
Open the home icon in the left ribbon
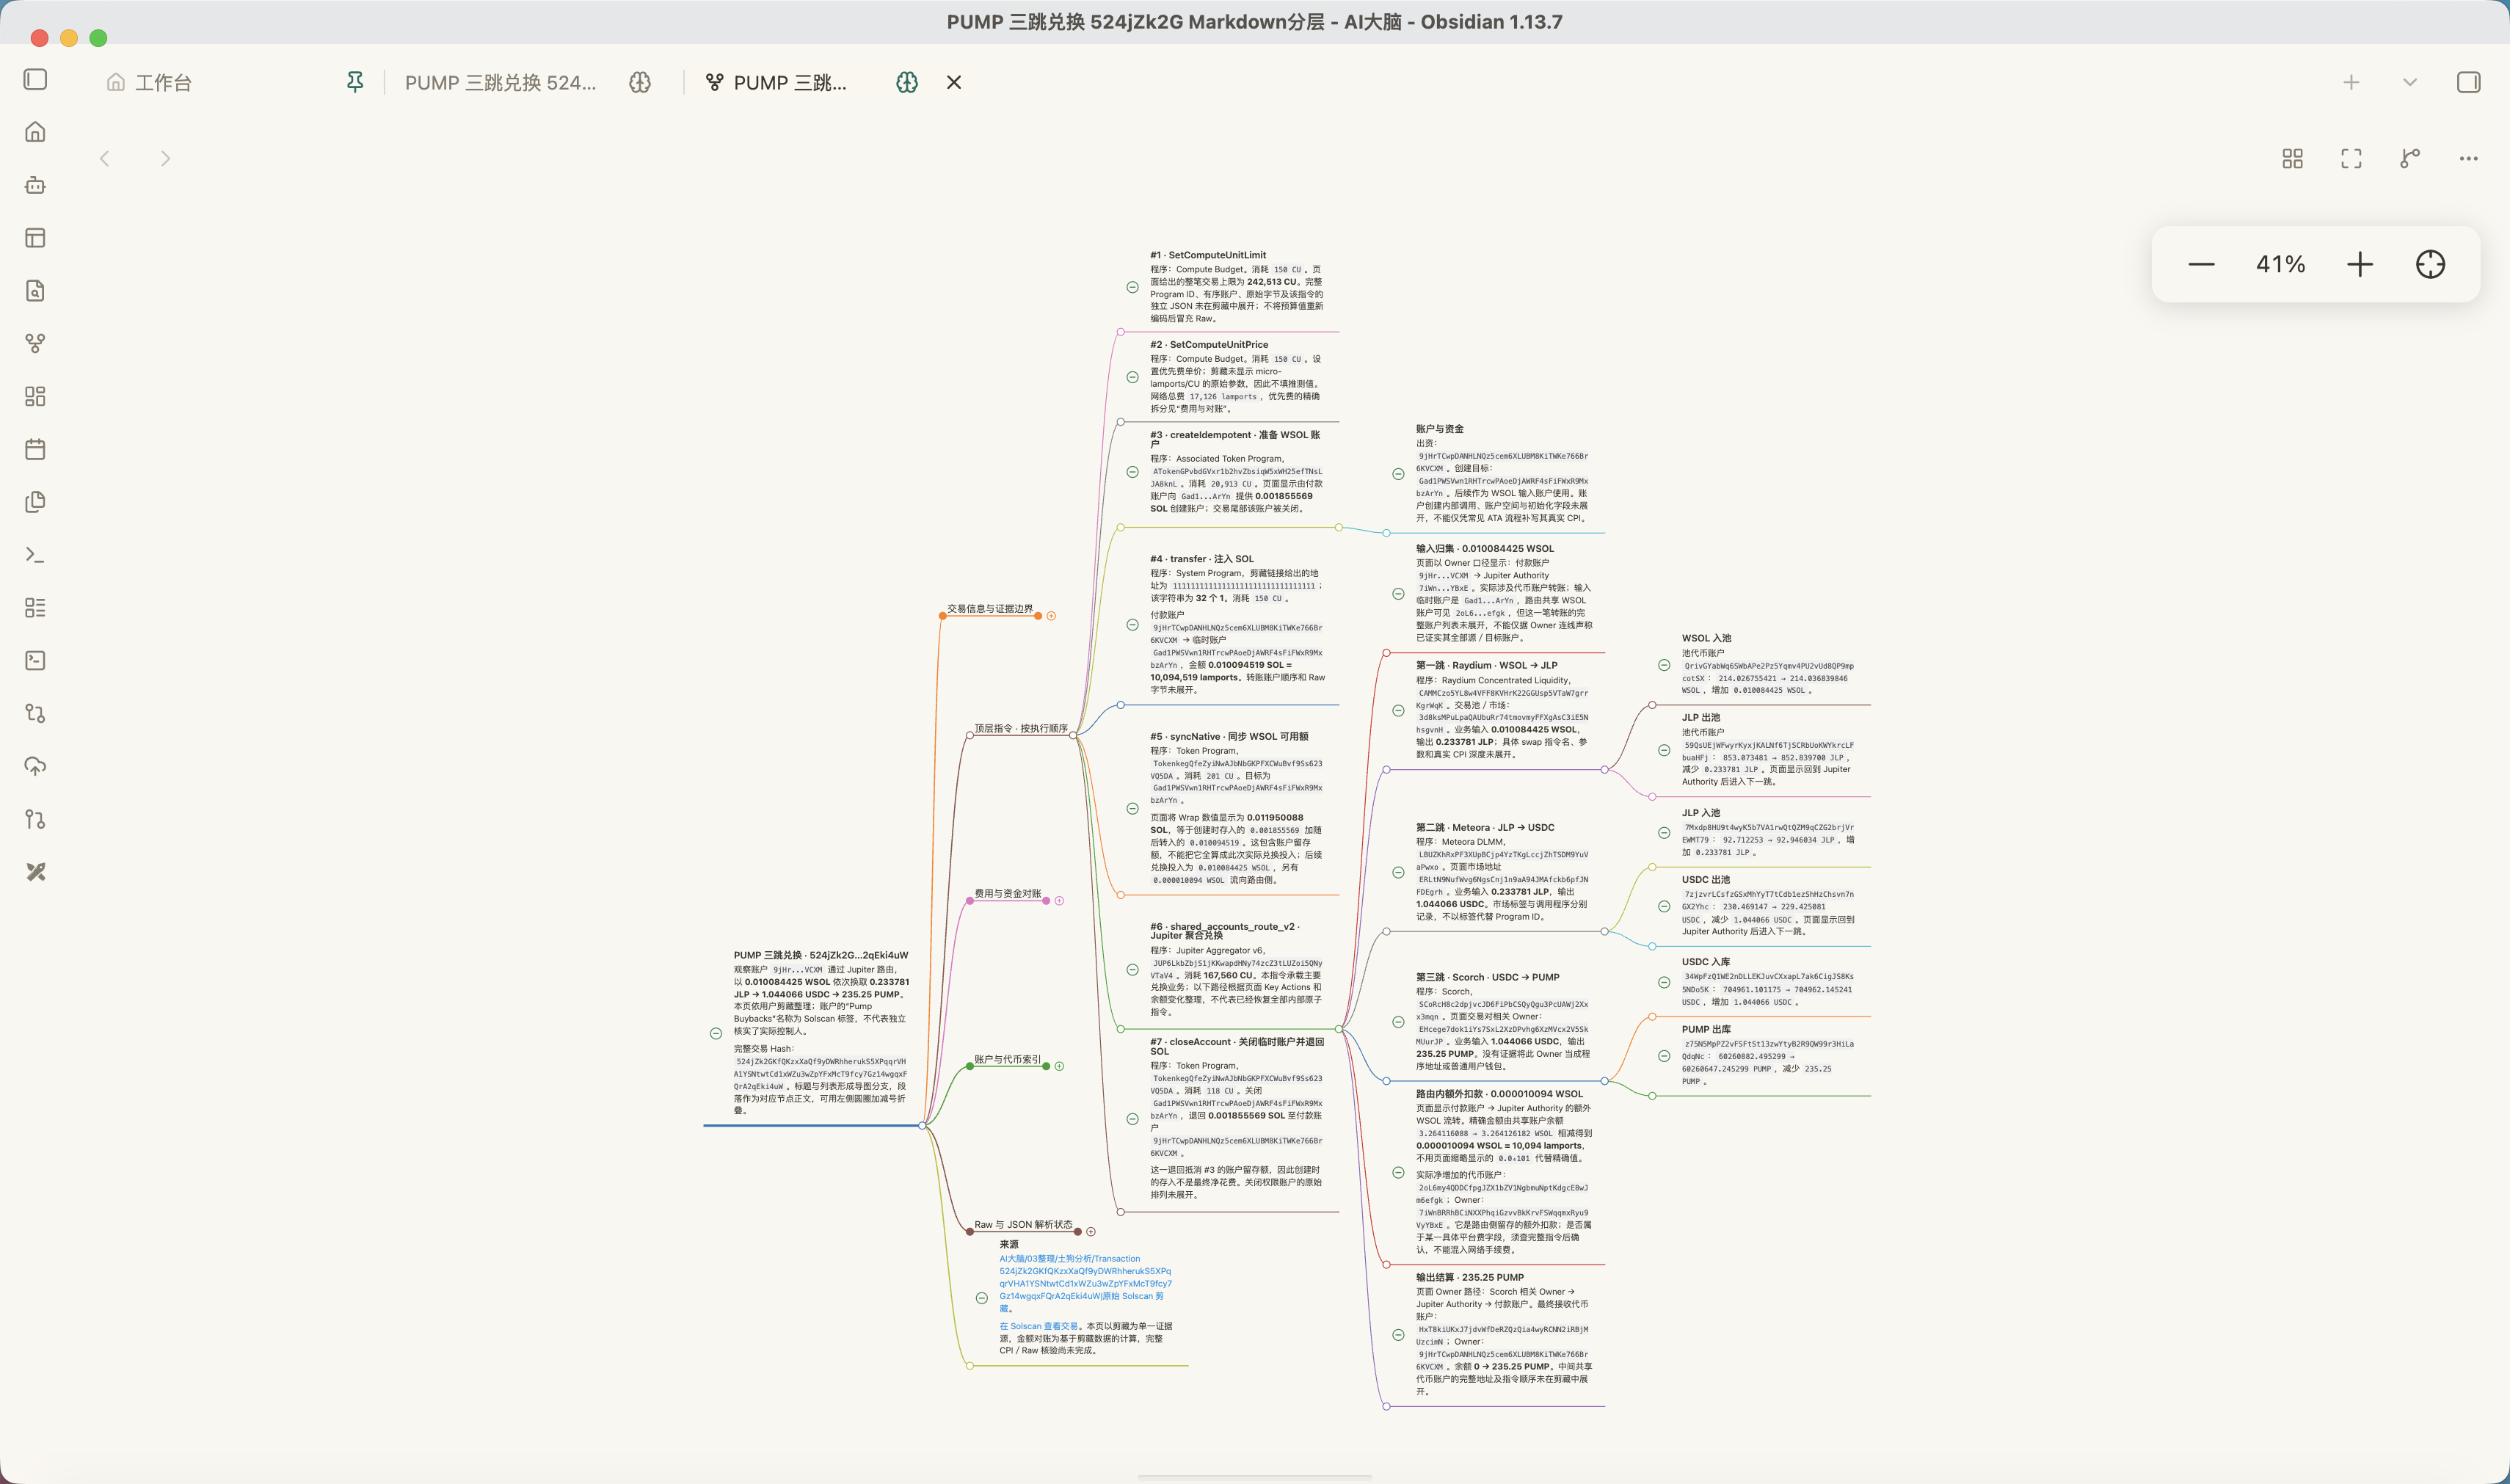pyautogui.click(x=35, y=132)
